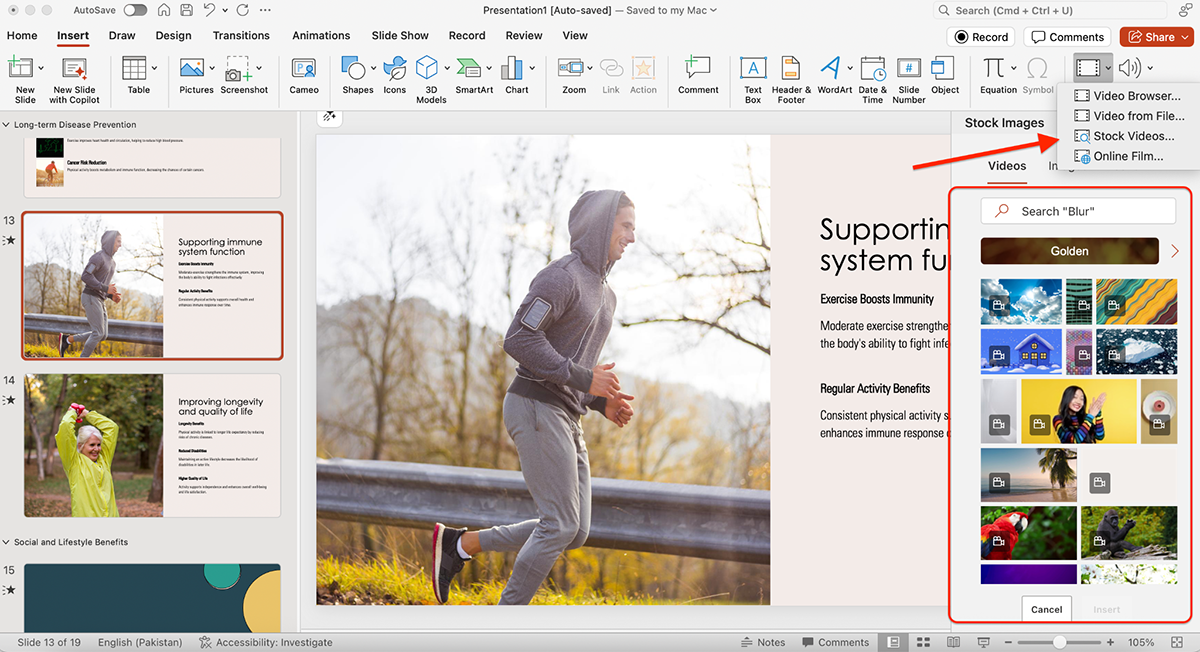Image resolution: width=1200 pixels, height=652 pixels.
Task: Click the Cameo icon in ribbon
Action: click(304, 74)
